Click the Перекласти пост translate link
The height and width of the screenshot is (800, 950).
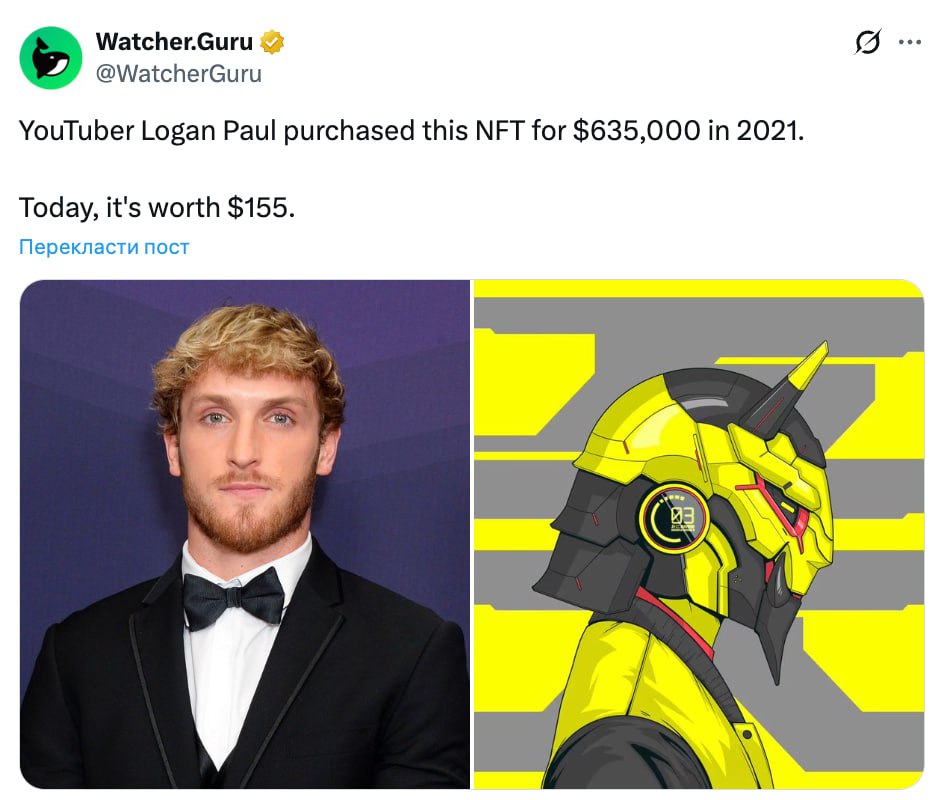104,247
